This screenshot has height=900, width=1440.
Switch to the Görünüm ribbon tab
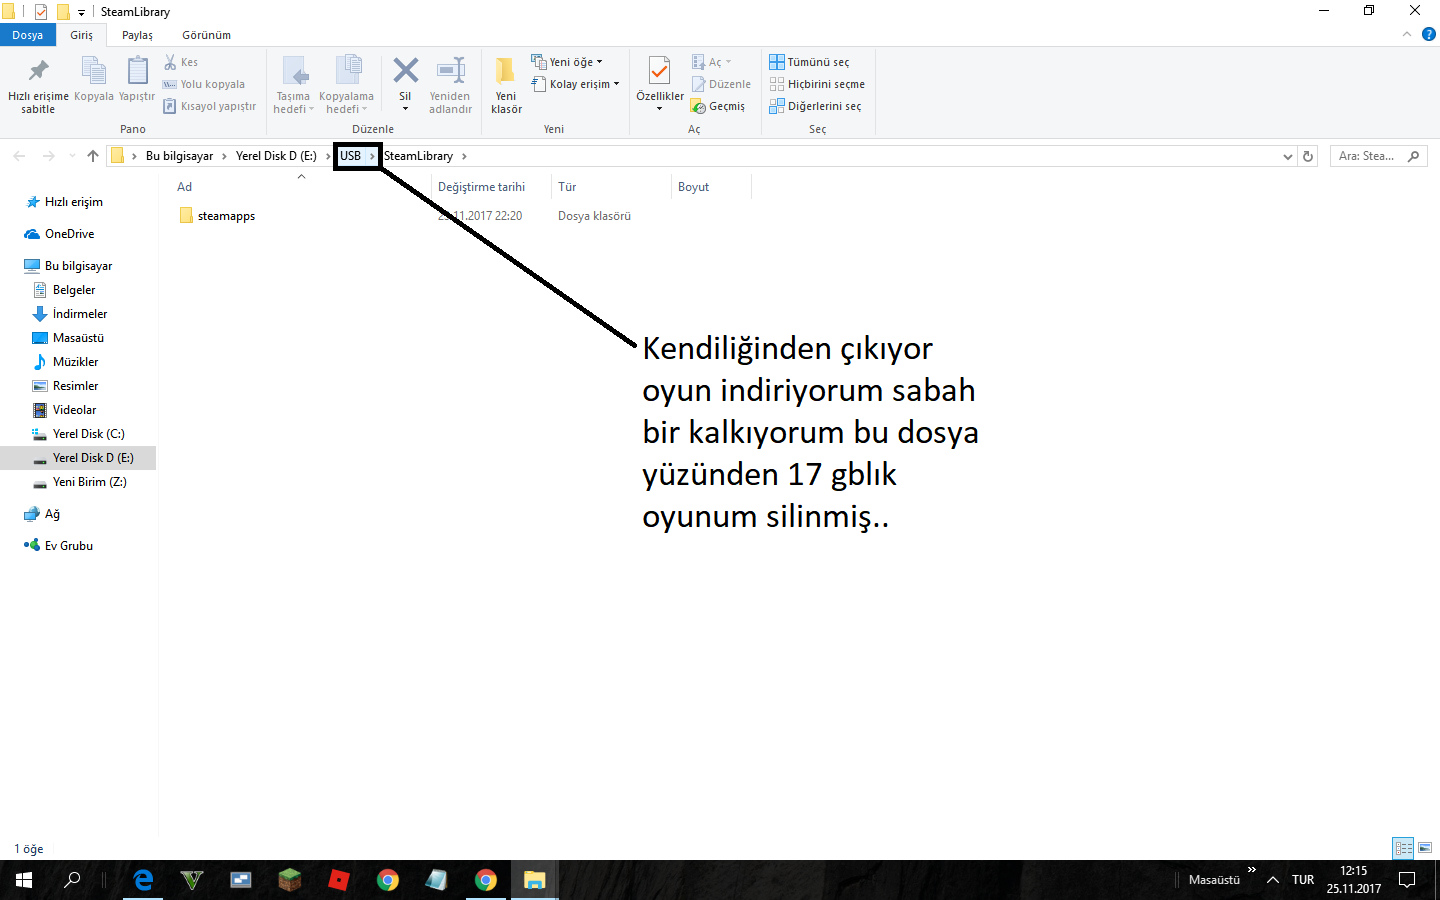tap(206, 35)
